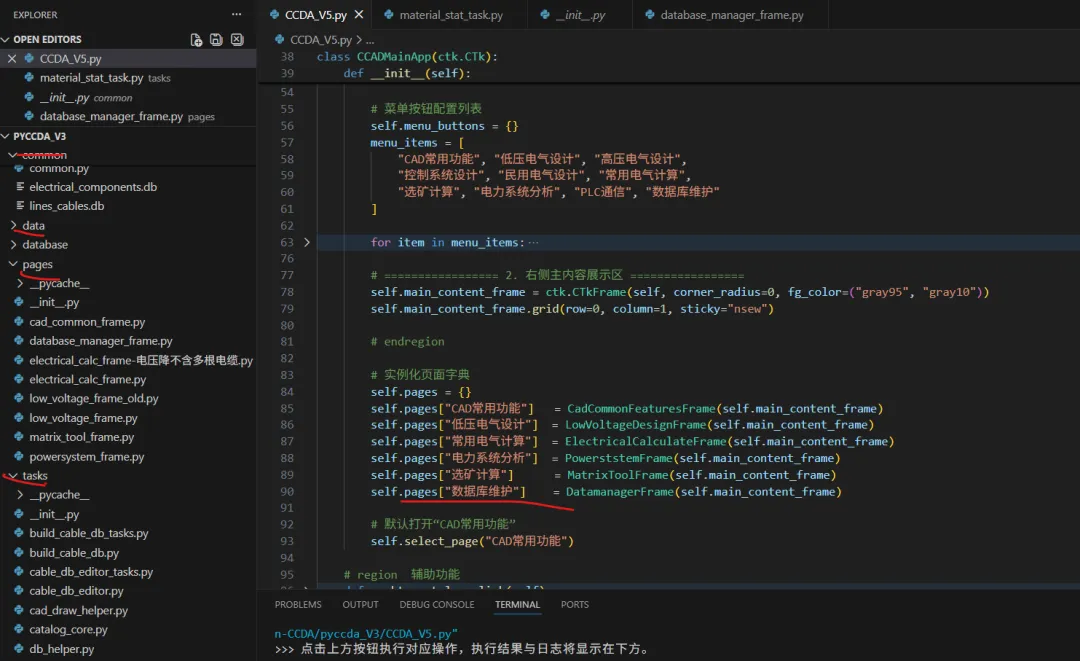Screen dimensions: 1080x661
Task: Open the Problems panel tab
Action: pos(298,605)
